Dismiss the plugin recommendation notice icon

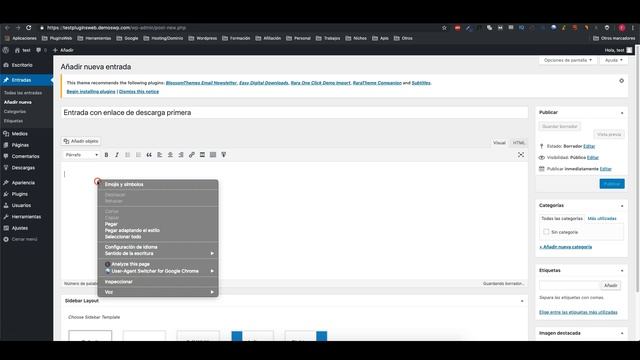tap(621, 81)
